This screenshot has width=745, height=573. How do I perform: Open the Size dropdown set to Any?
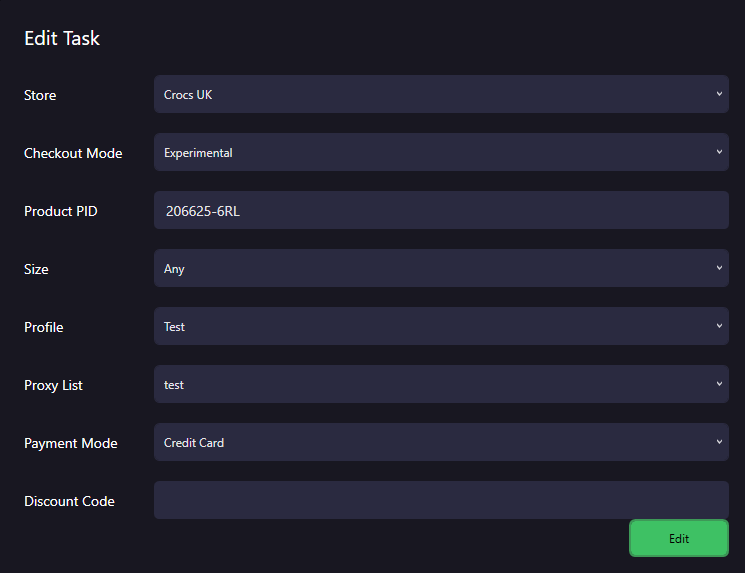[x=441, y=268]
